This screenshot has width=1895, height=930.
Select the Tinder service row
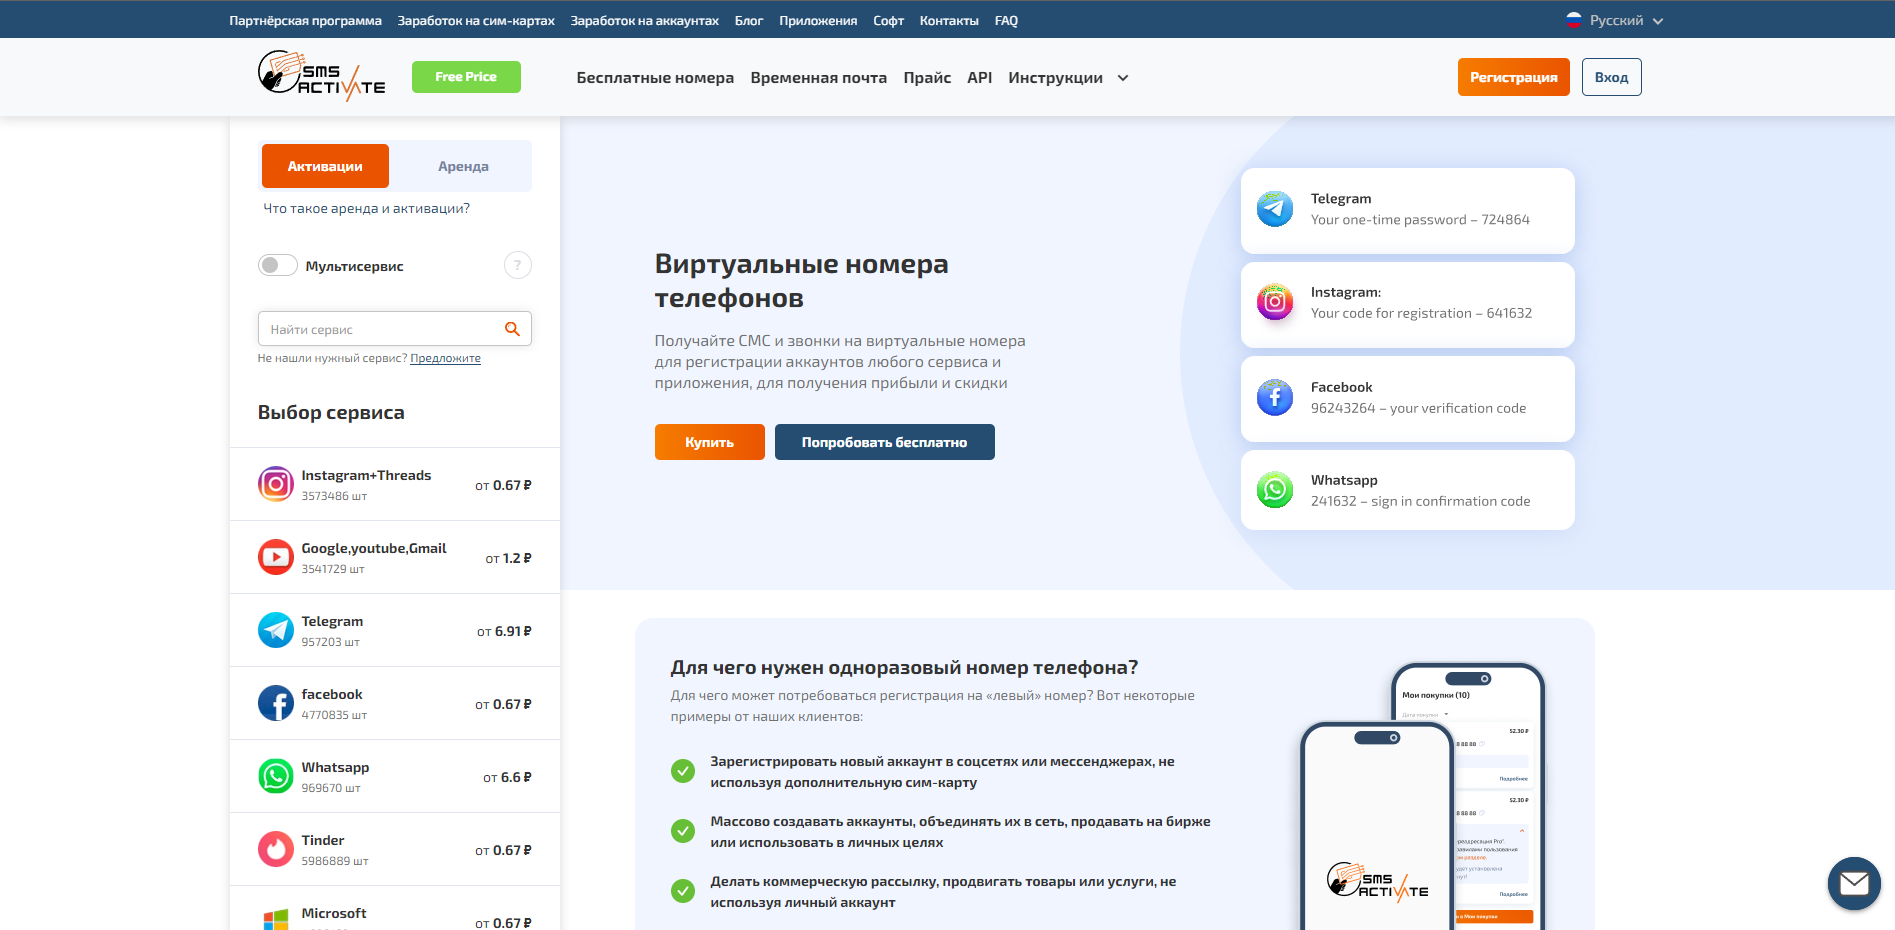point(395,850)
